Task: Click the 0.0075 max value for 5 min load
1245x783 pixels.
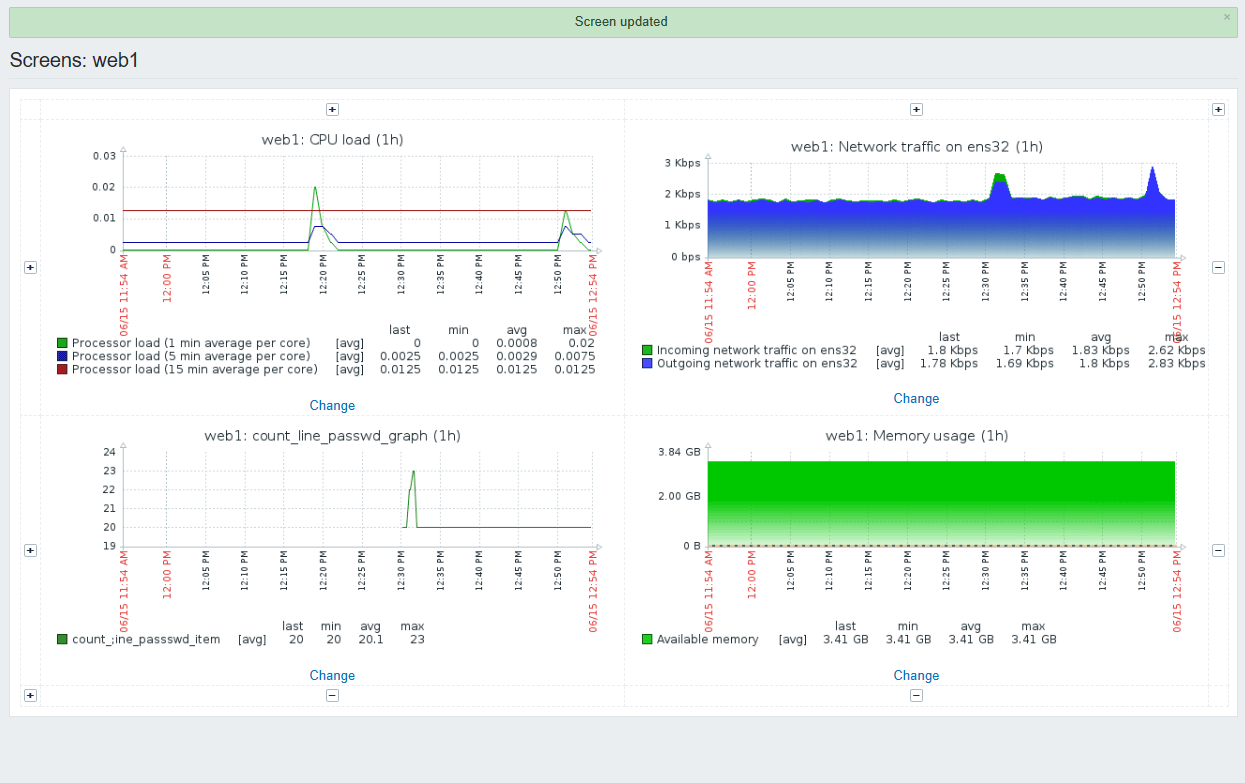Action: [x=575, y=356]
